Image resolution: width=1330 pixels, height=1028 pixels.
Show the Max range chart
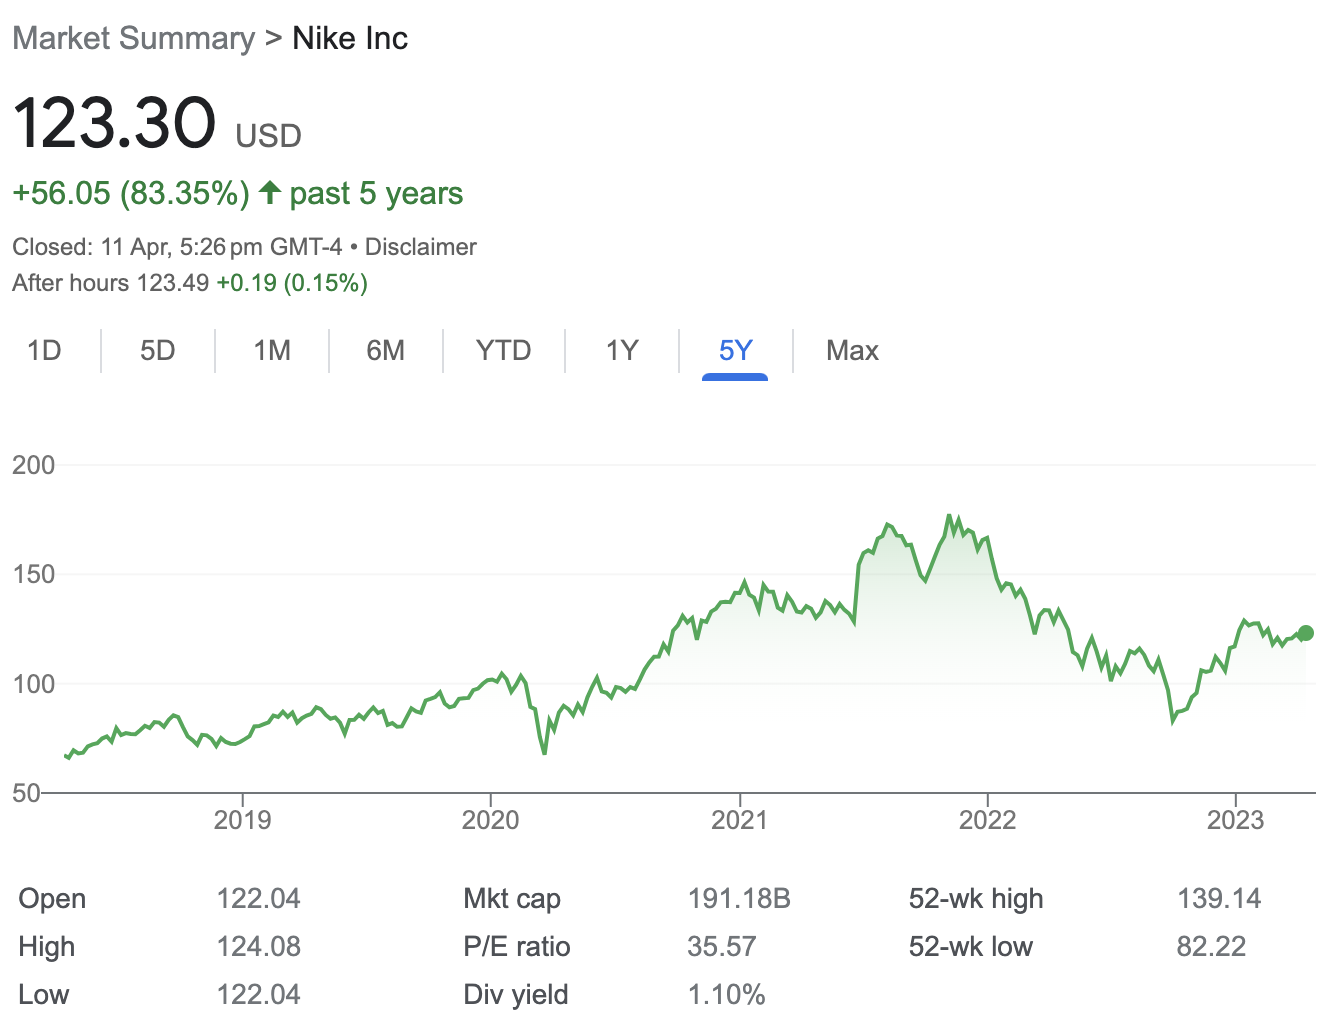[852, 351]
